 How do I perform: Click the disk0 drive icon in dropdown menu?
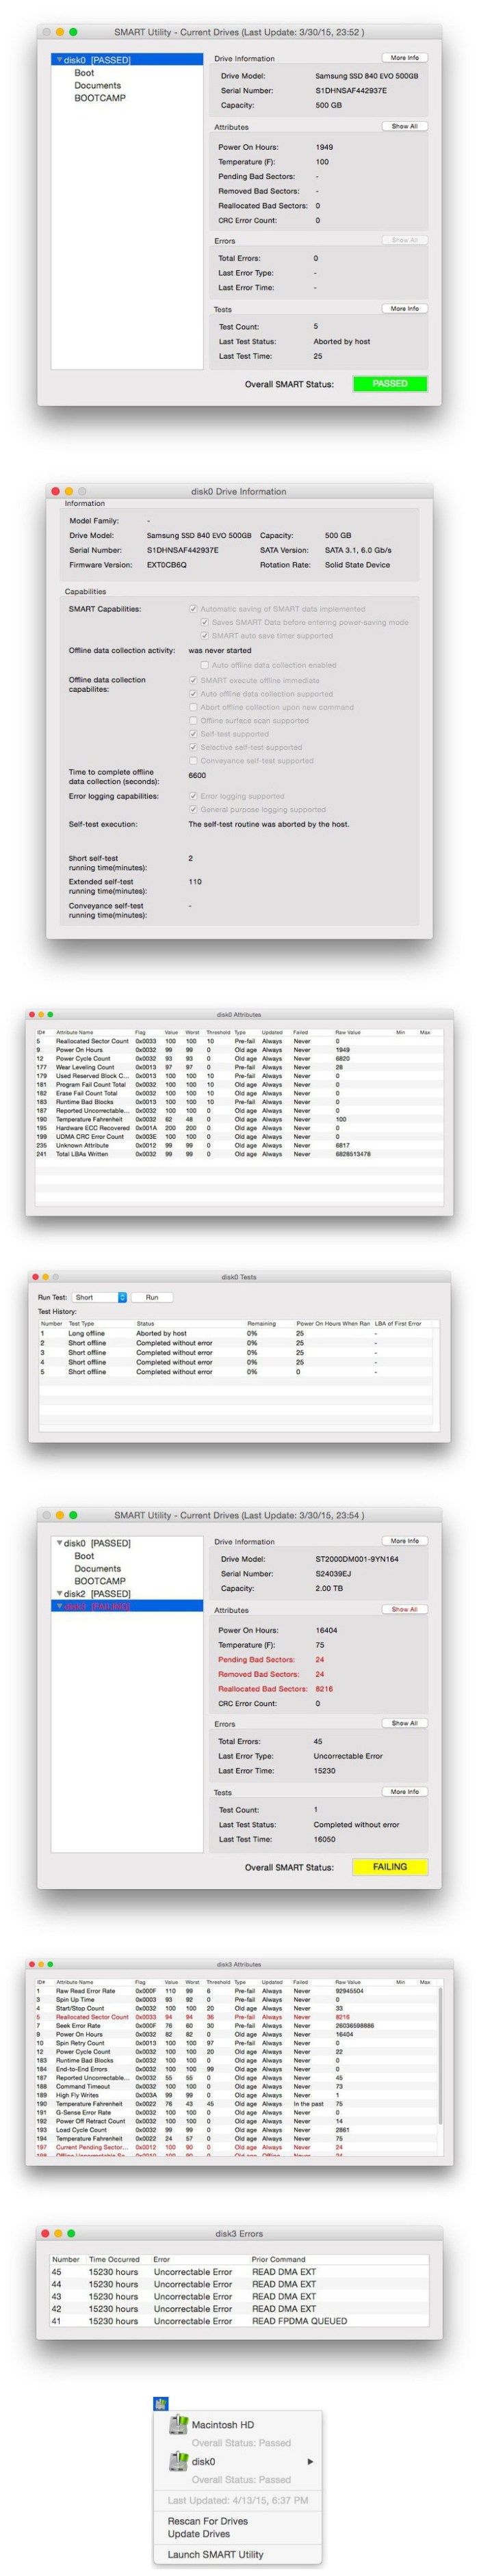click(x=178, y=2461)
